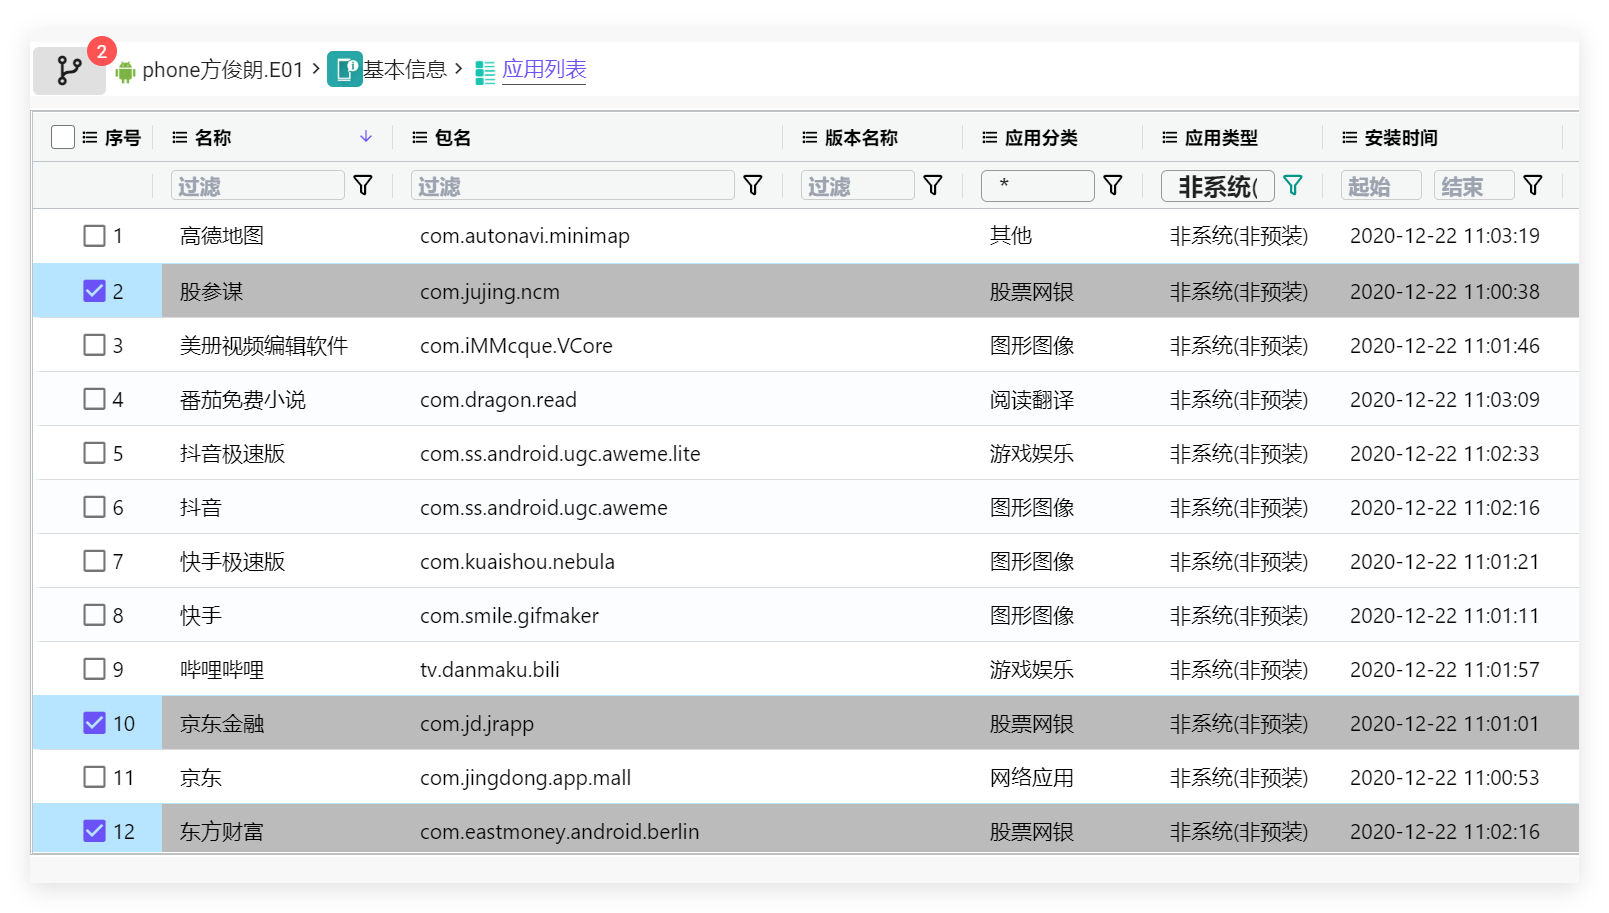Click menu icon of 包名 header
1609x913 pixels.
(x=420, y=138)
